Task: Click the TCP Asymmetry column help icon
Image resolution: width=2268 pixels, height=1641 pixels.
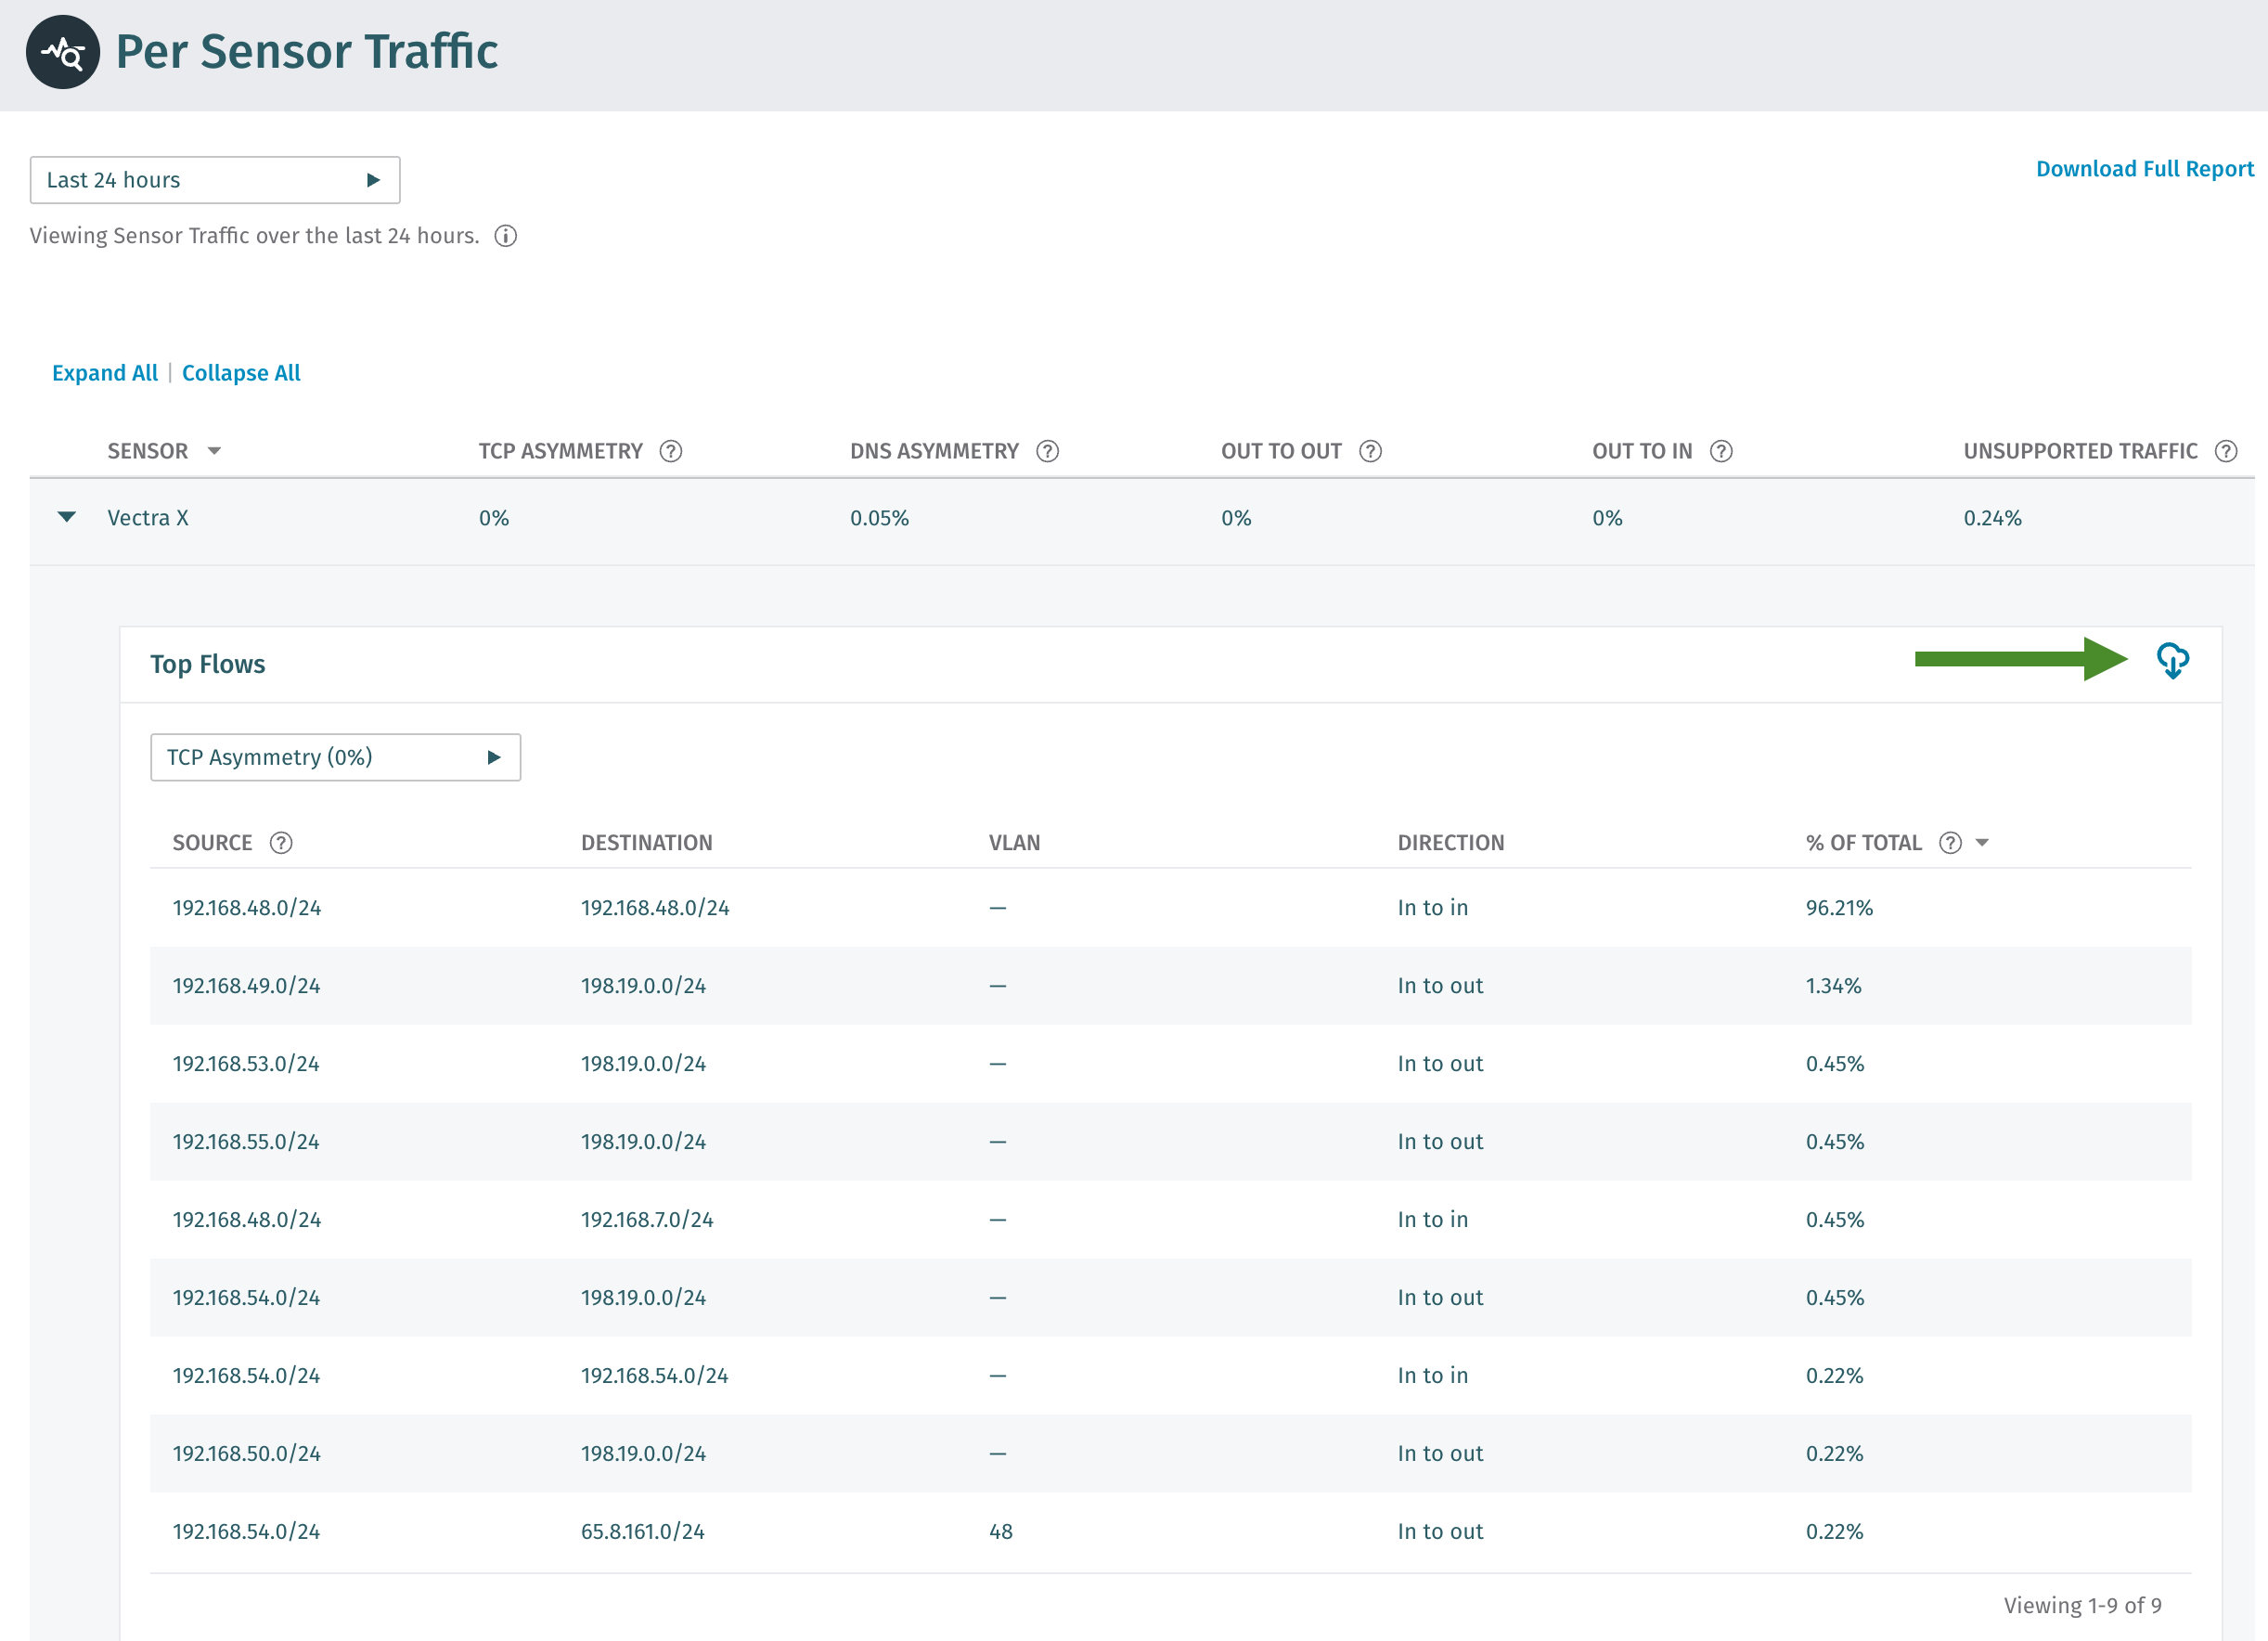Action: coord(671,451)
